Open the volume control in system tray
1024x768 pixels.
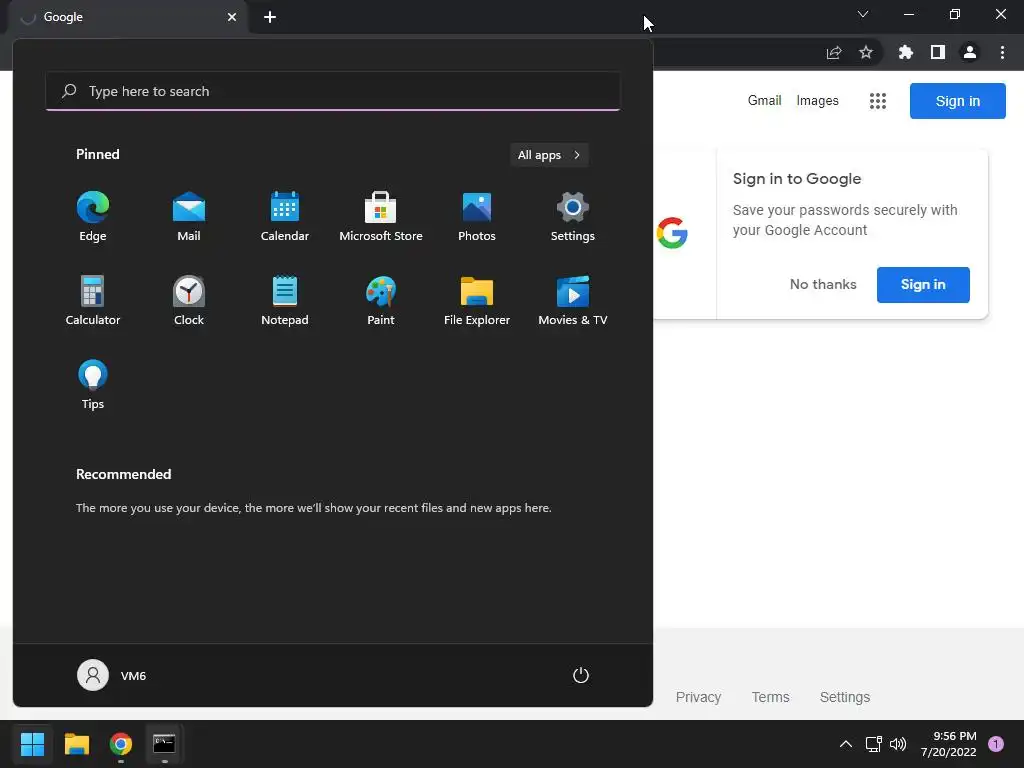pos(898,744)
